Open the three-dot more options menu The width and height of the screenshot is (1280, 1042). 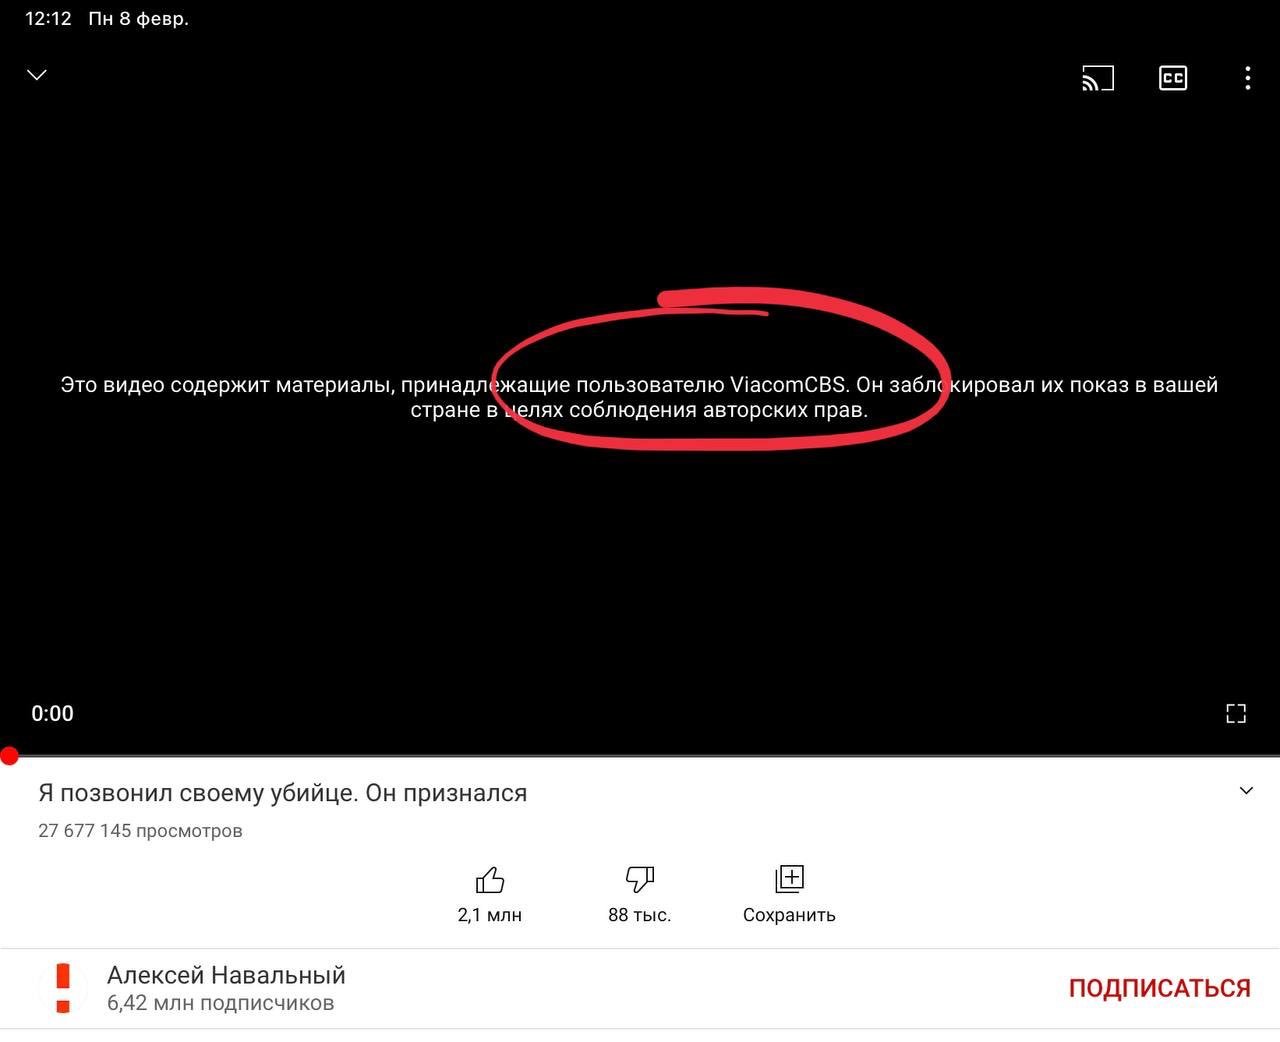1247,78
